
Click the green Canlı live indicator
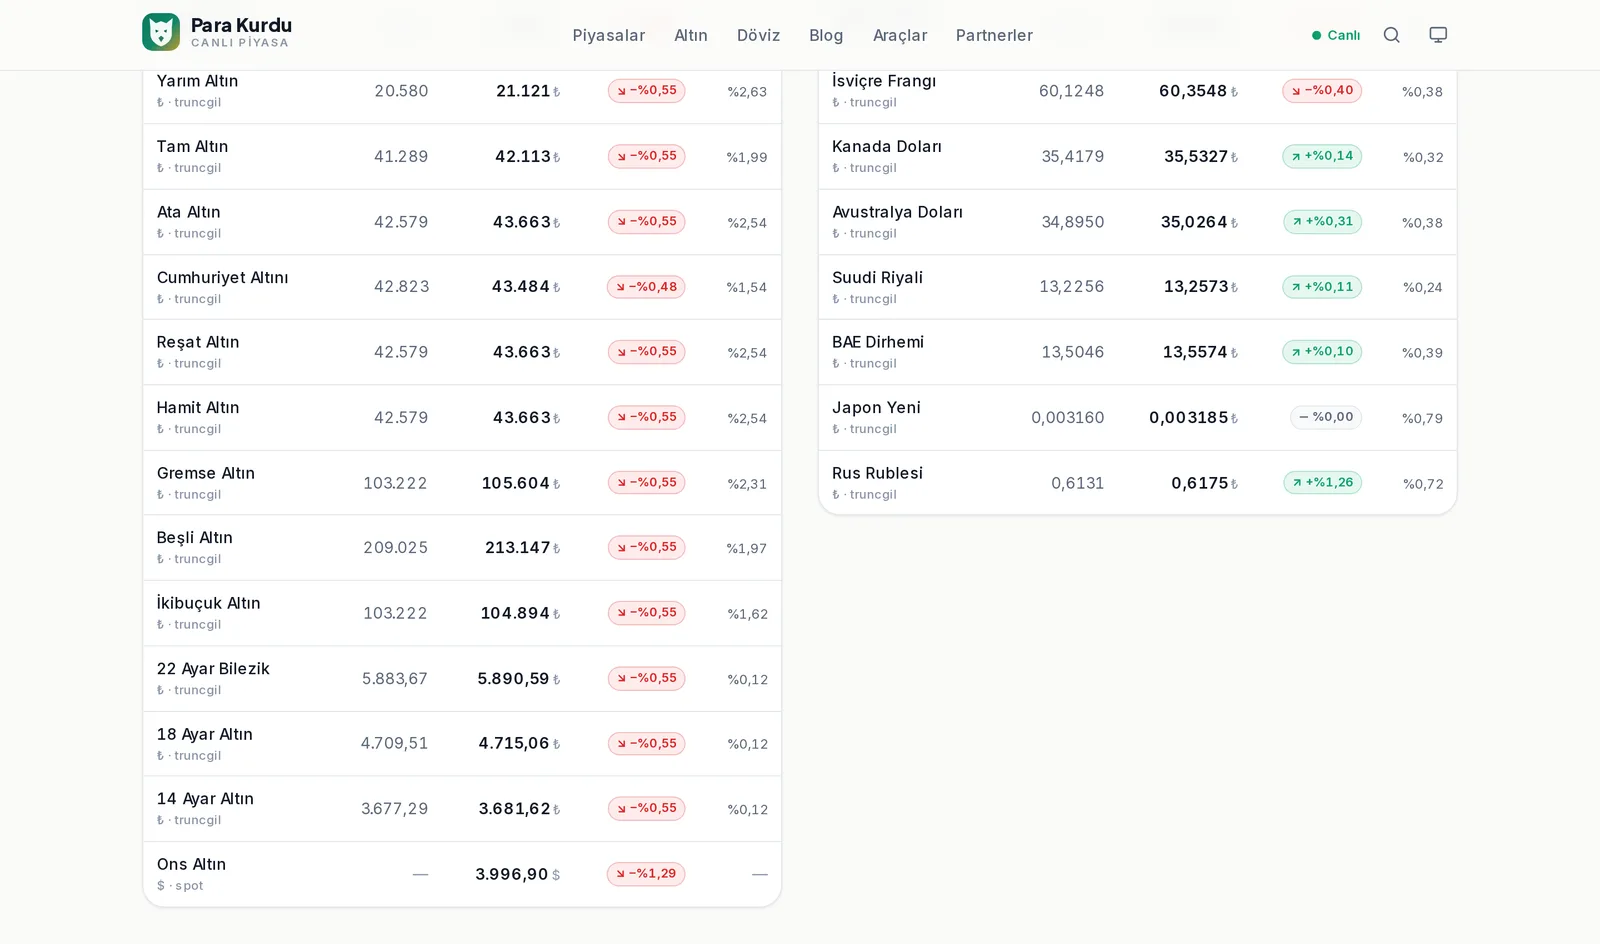[1336, 35]
